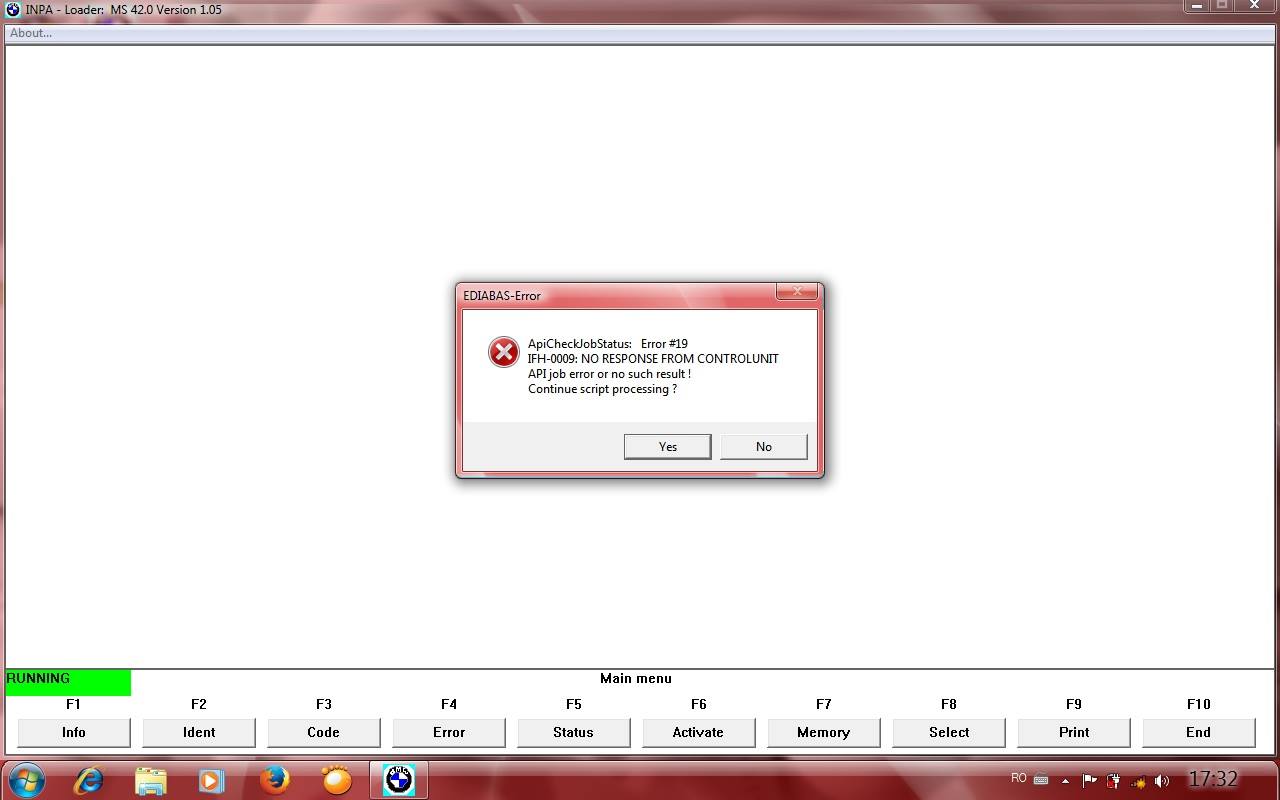Click the 17:32 taskbar clock

[x=1212, y=779]
